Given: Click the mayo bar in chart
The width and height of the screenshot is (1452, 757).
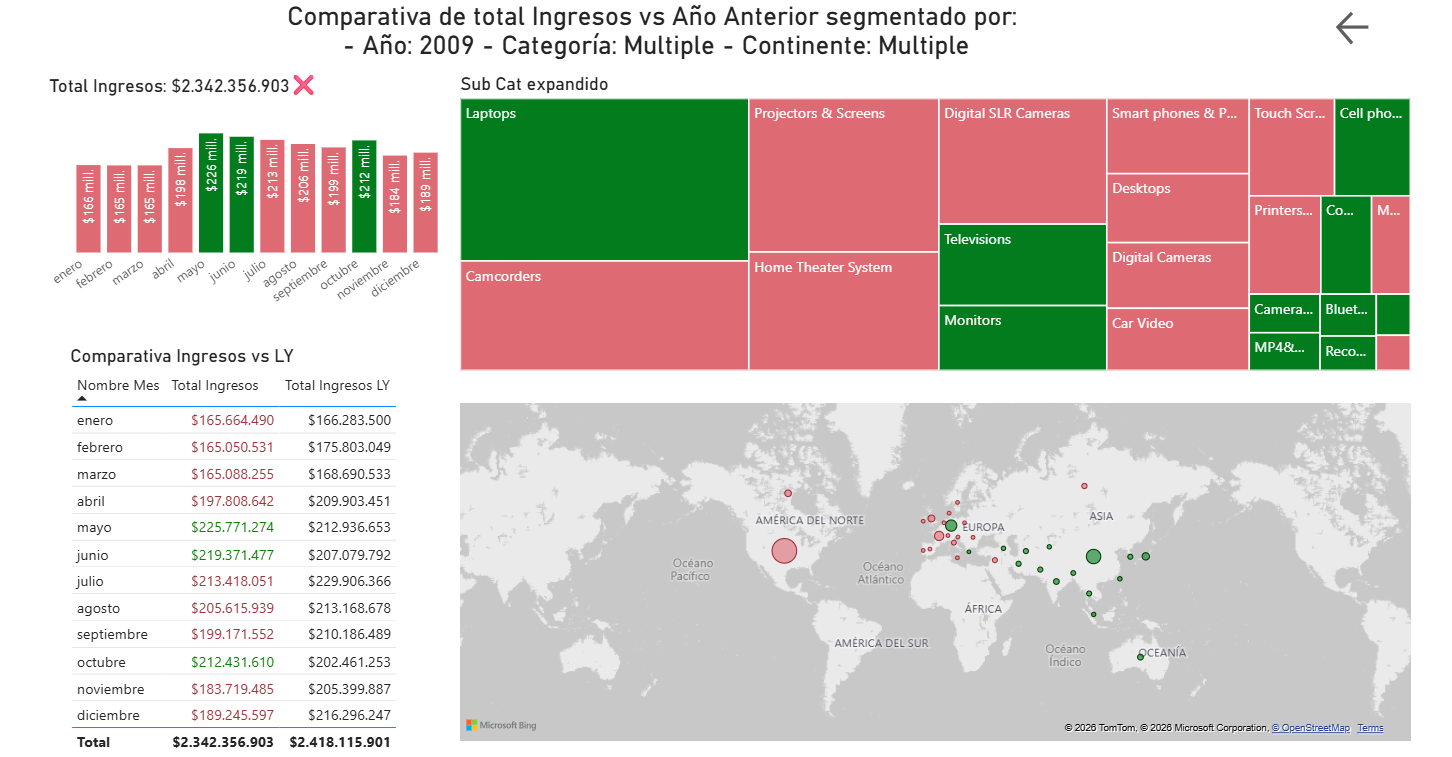Looking at the screenshot, I should pos(211,193).
